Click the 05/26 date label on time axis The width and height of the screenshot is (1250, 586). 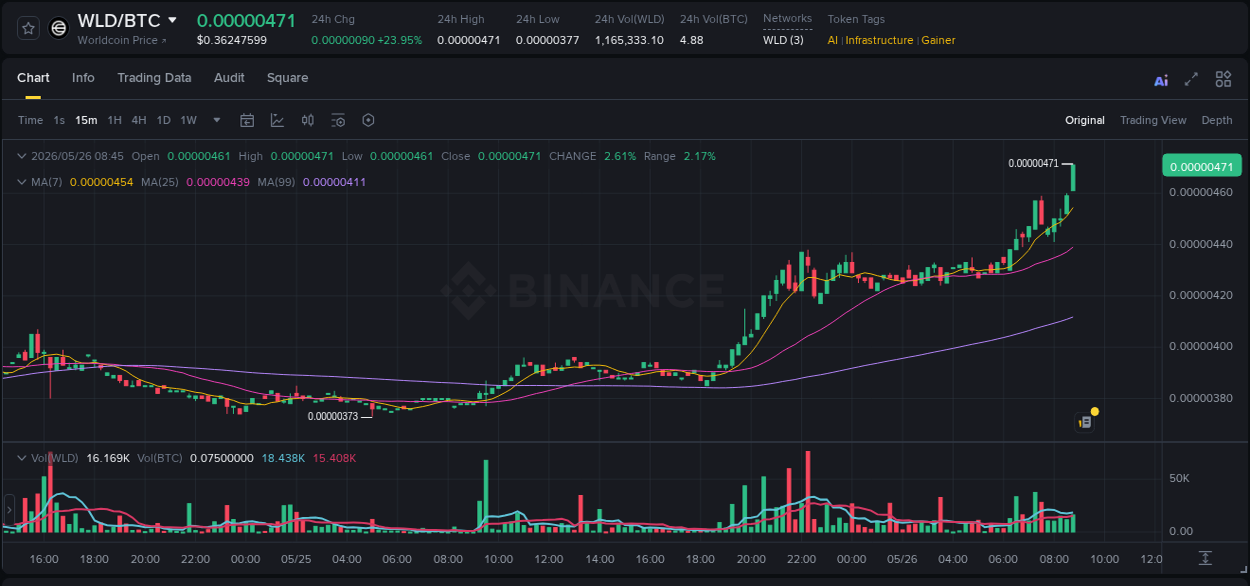902,559
